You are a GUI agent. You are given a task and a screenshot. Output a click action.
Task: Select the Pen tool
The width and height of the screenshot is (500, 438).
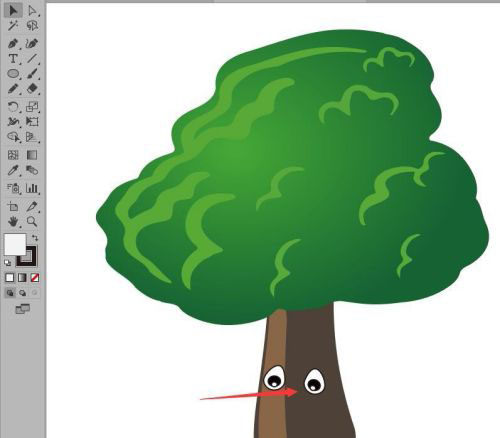click(13, 43)
